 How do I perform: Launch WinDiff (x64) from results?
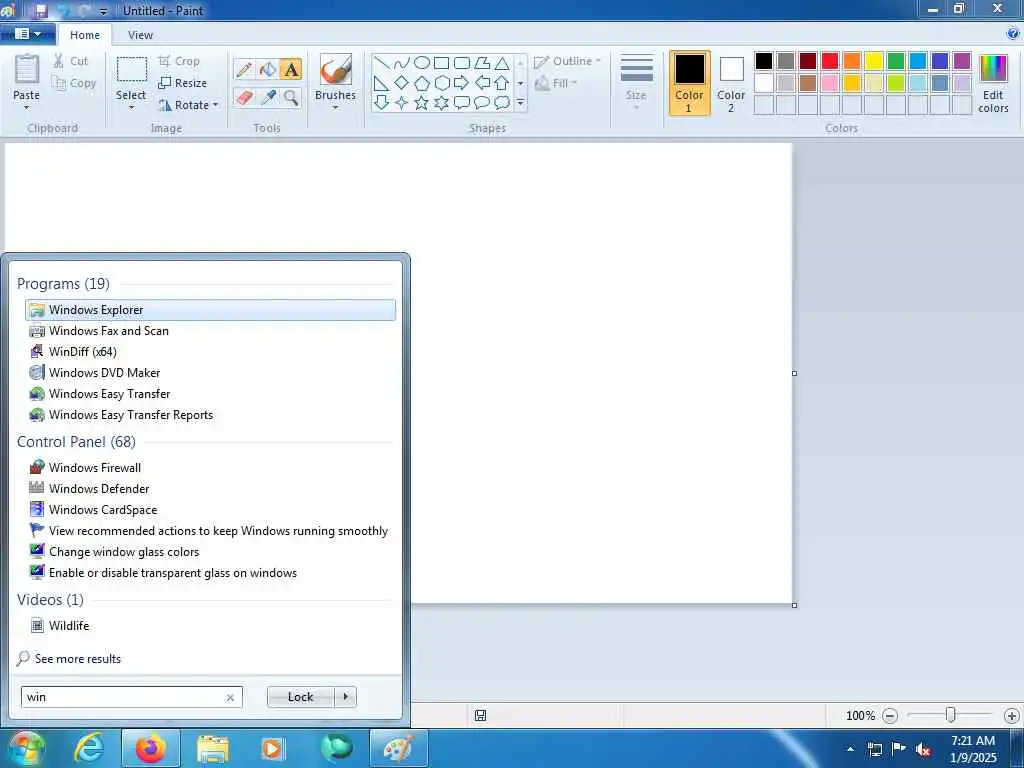pos(210,351)
